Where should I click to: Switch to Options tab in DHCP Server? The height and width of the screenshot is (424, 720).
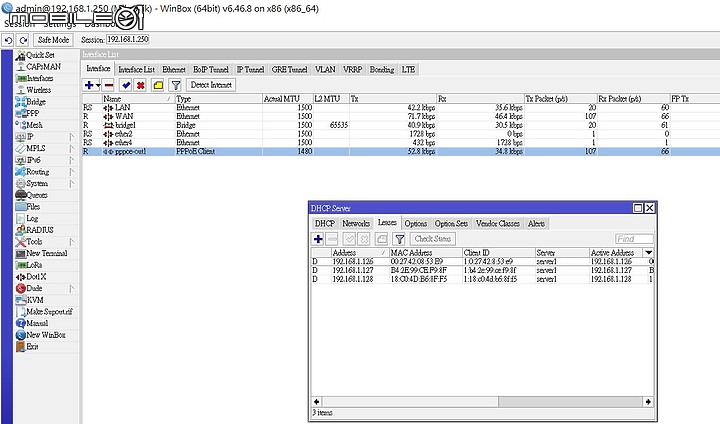[x=416, y=223]
